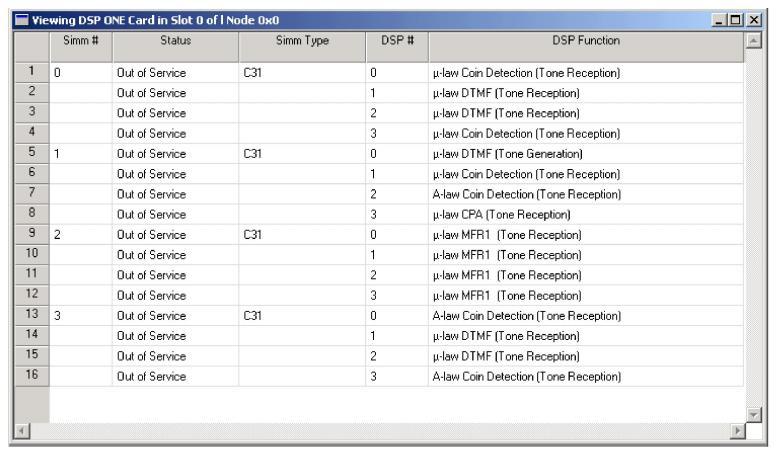The height and width of the screenshot is (450, 776).
Task: Click the horizontal scrollbar left arrow
Action: 12,431
